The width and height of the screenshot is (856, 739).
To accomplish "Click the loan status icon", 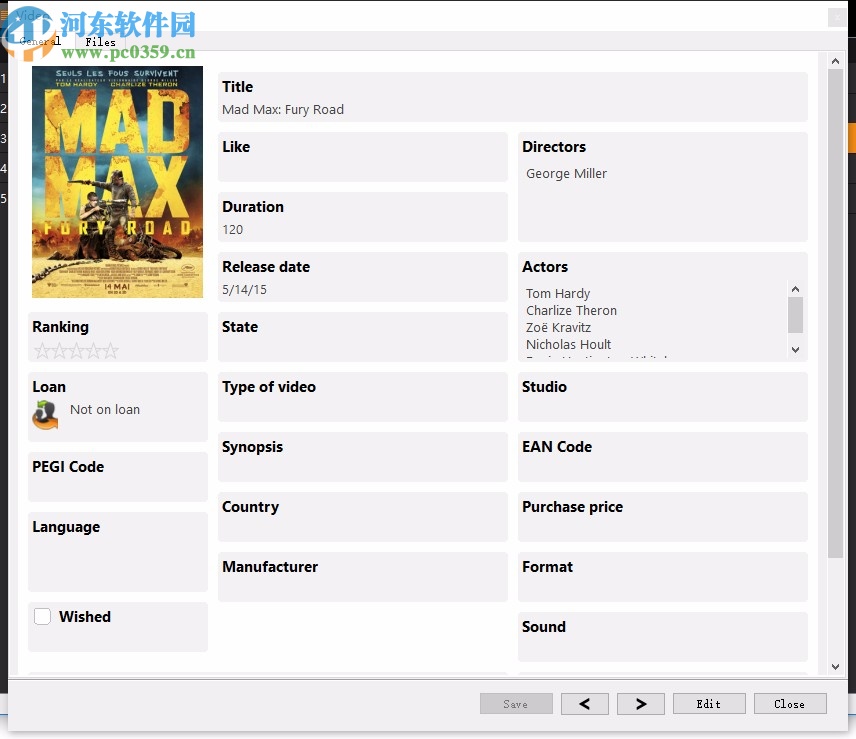I will 45,414.
